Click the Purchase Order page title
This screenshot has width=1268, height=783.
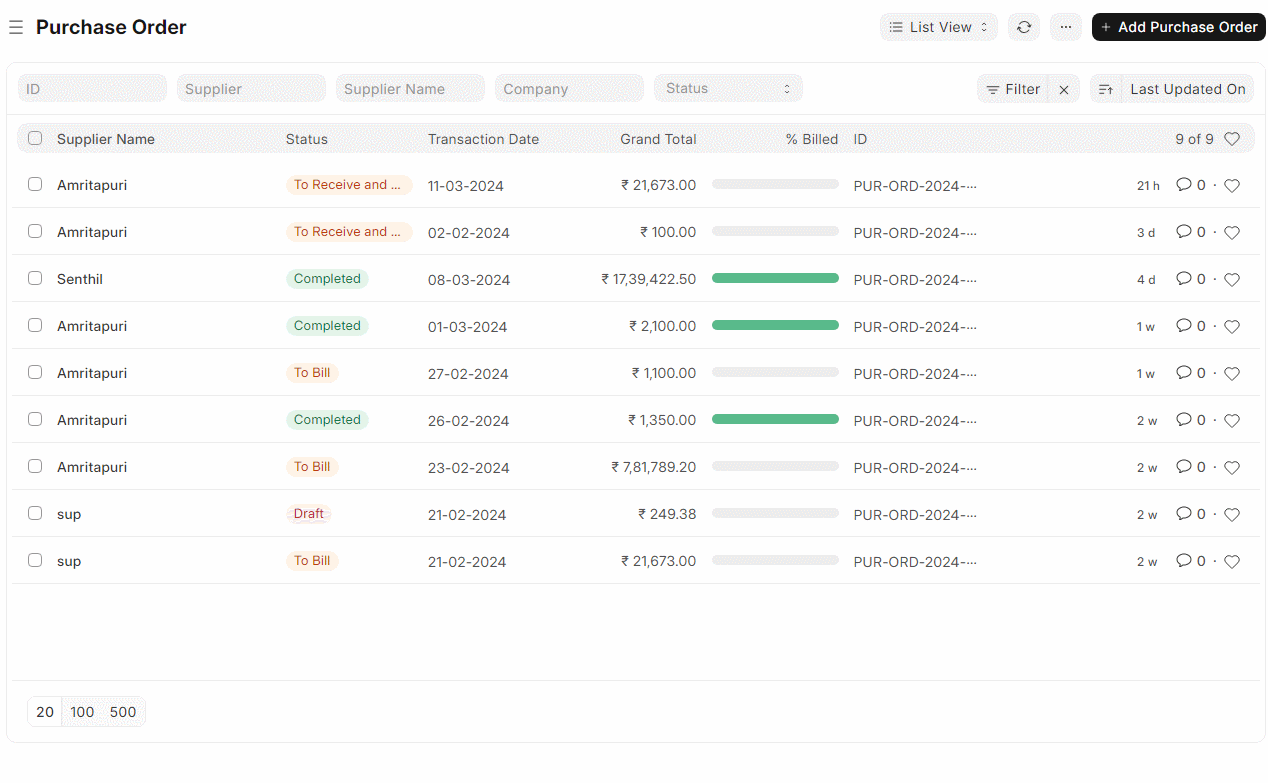[x=110, y=27]
